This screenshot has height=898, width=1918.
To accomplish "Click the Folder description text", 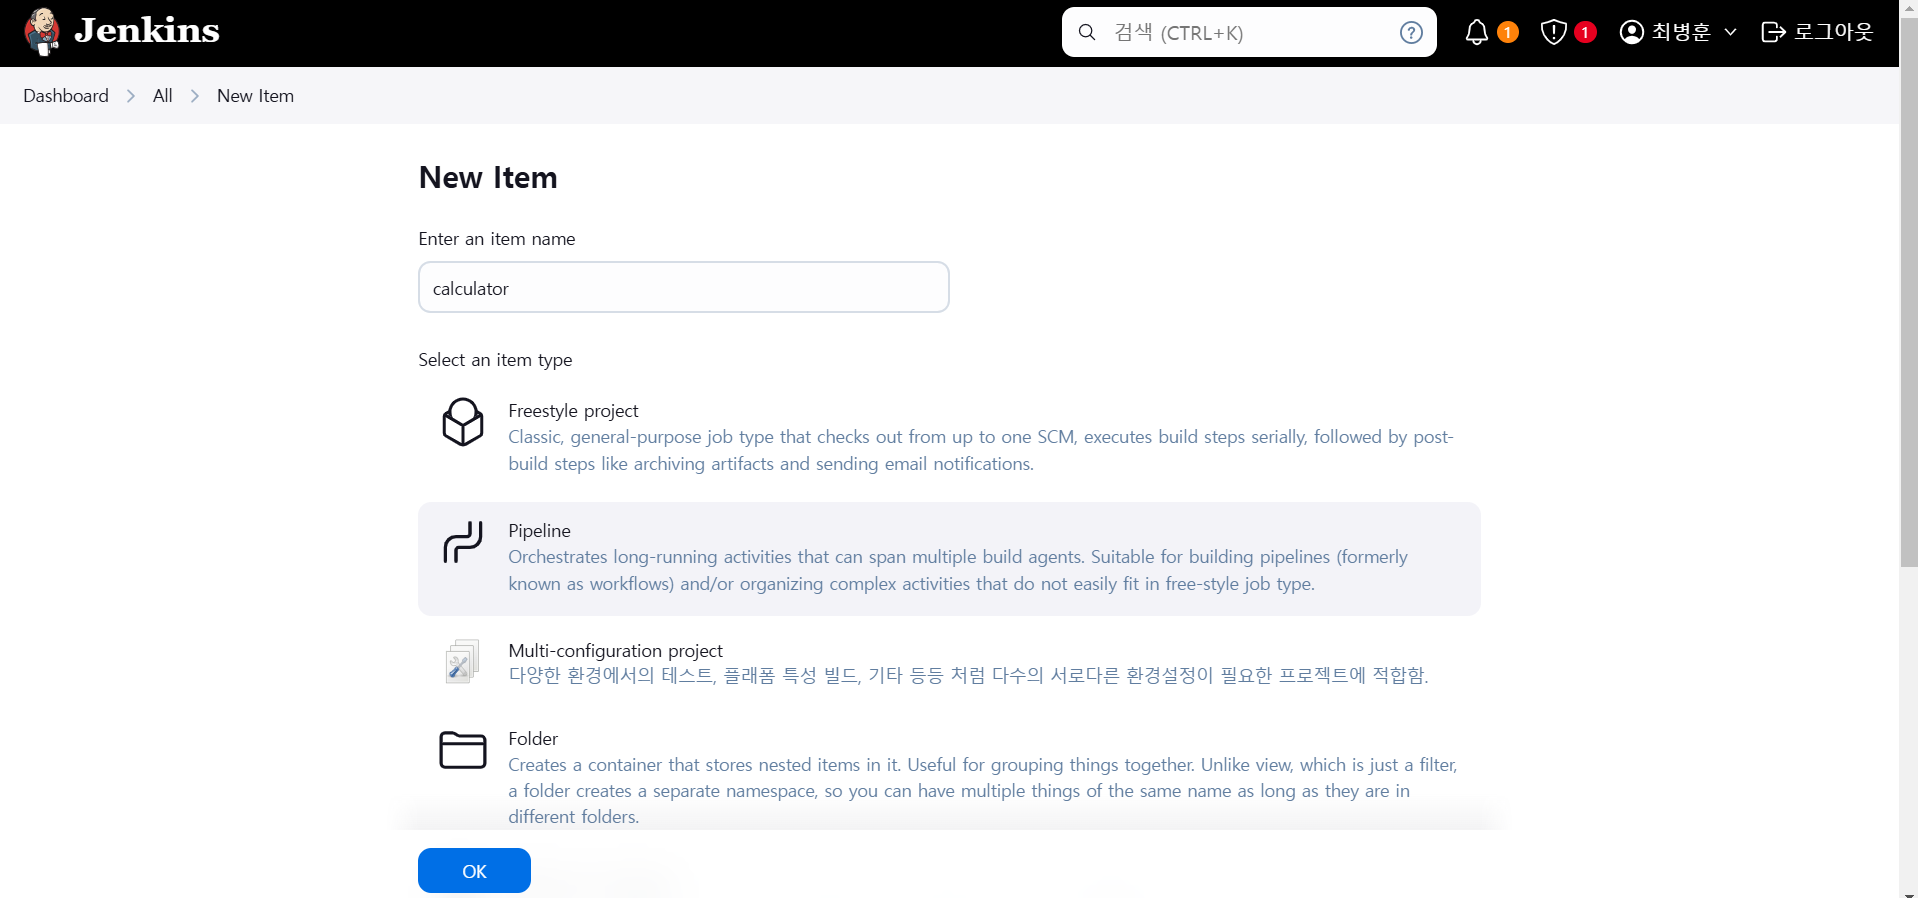I will click(x=983, y=791).
